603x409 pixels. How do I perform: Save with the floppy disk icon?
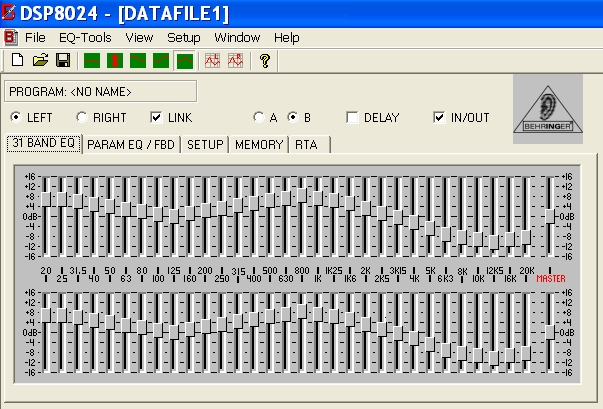coord(63,60)
